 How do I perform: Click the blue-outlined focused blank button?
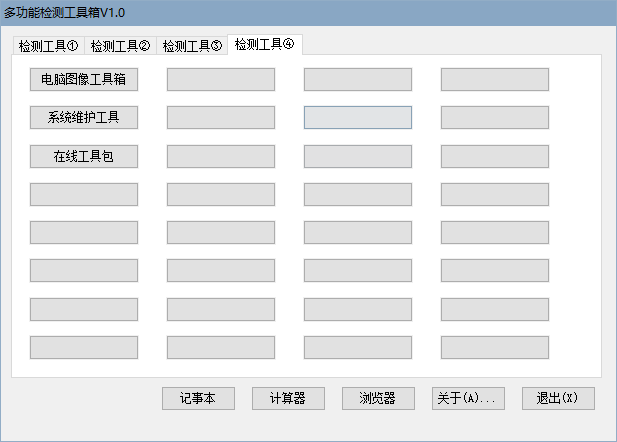click(358, 118)
